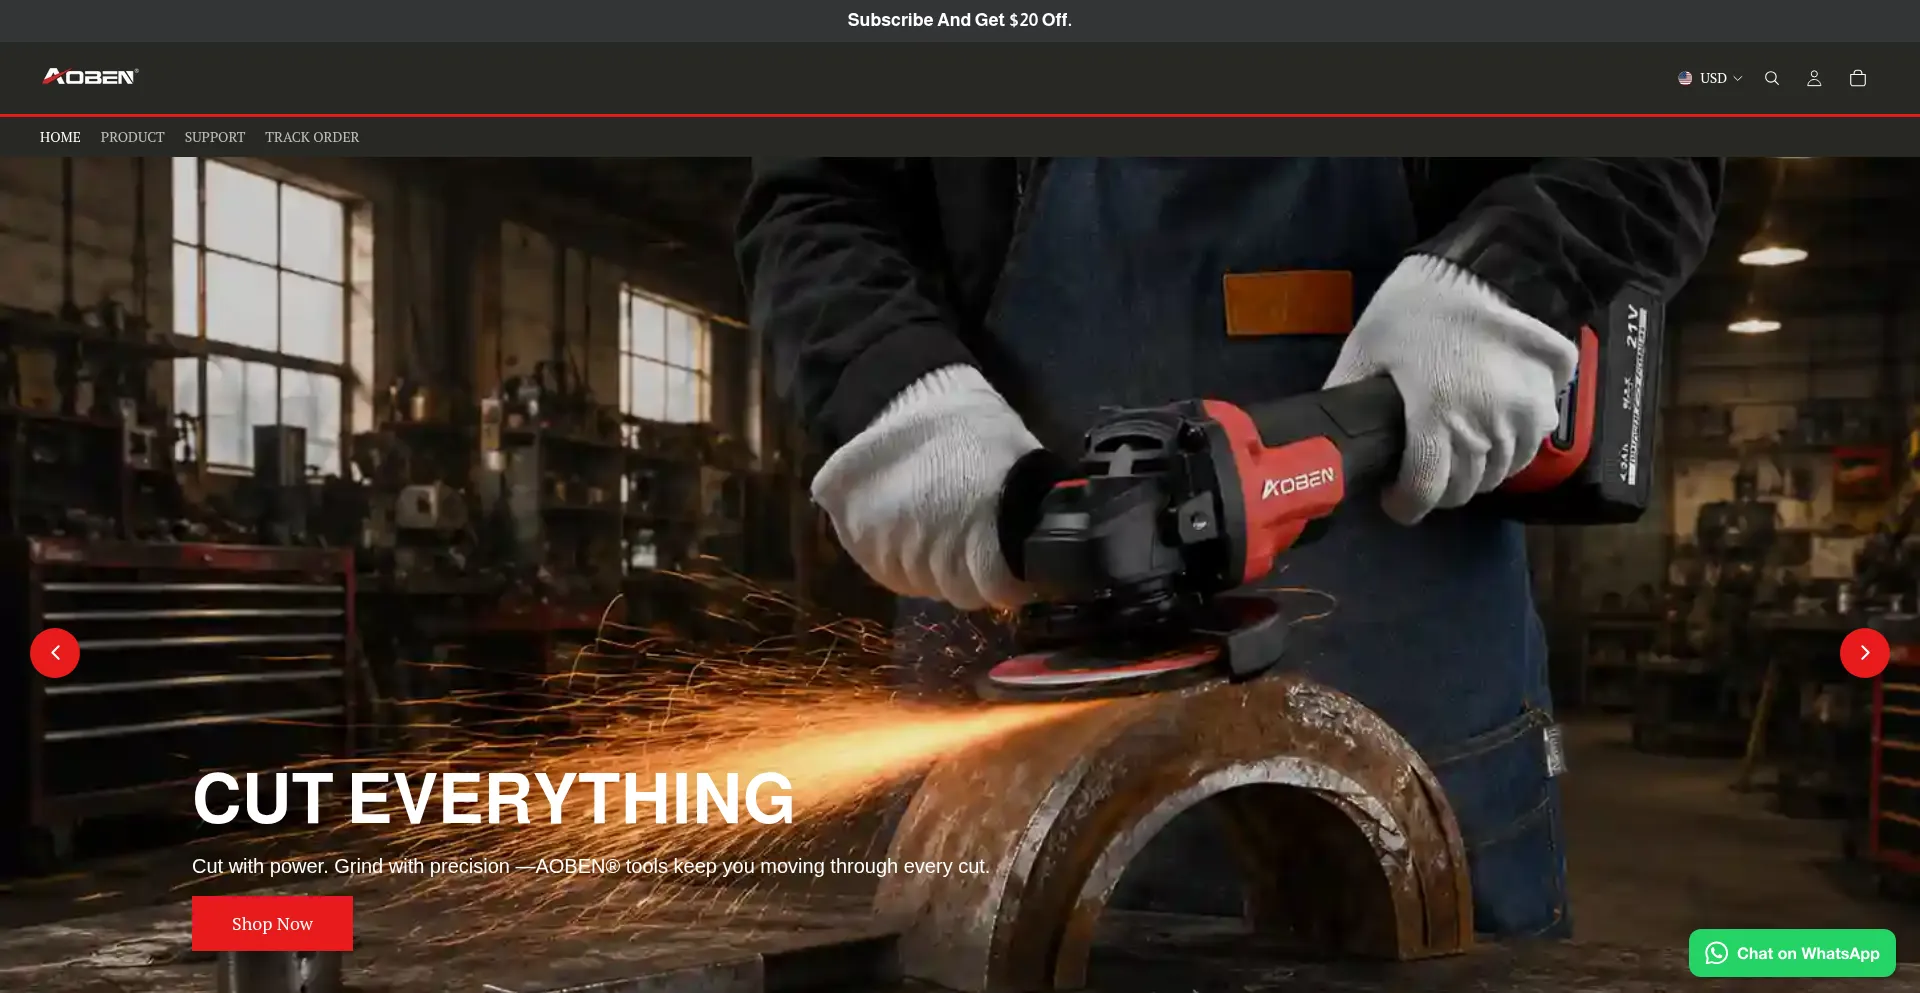
Task: Open Chat on WhatsApp button
Action: [1792, 953]
